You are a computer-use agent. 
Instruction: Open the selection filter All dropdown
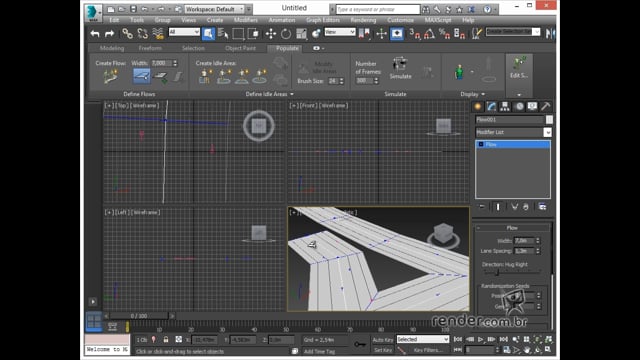184,32
